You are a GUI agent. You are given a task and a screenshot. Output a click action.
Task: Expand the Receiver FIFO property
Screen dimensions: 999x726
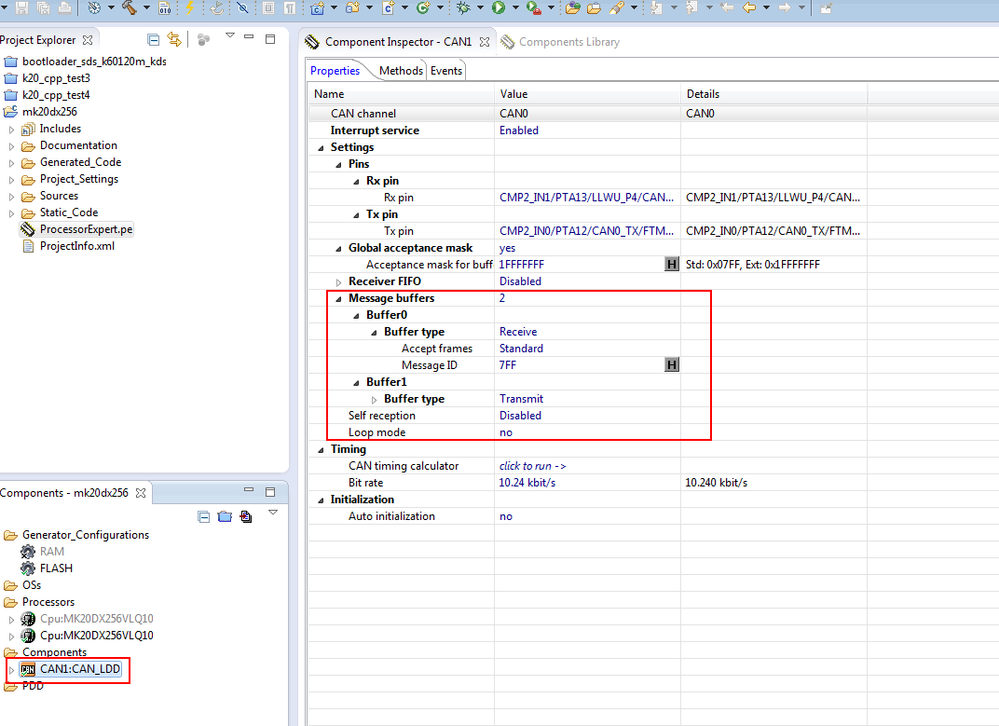coord(339,282)
